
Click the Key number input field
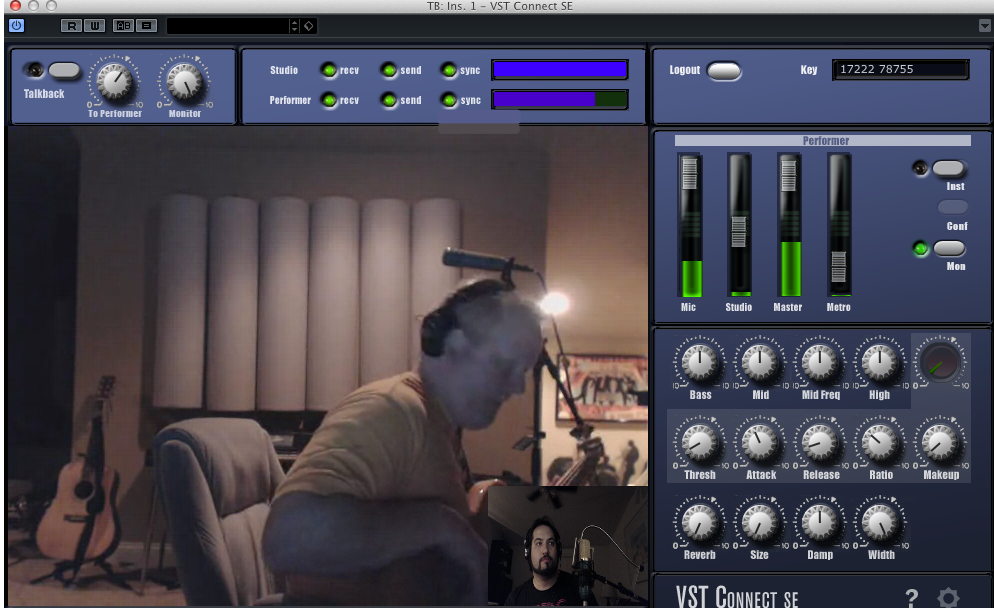(x=900, y=70)
